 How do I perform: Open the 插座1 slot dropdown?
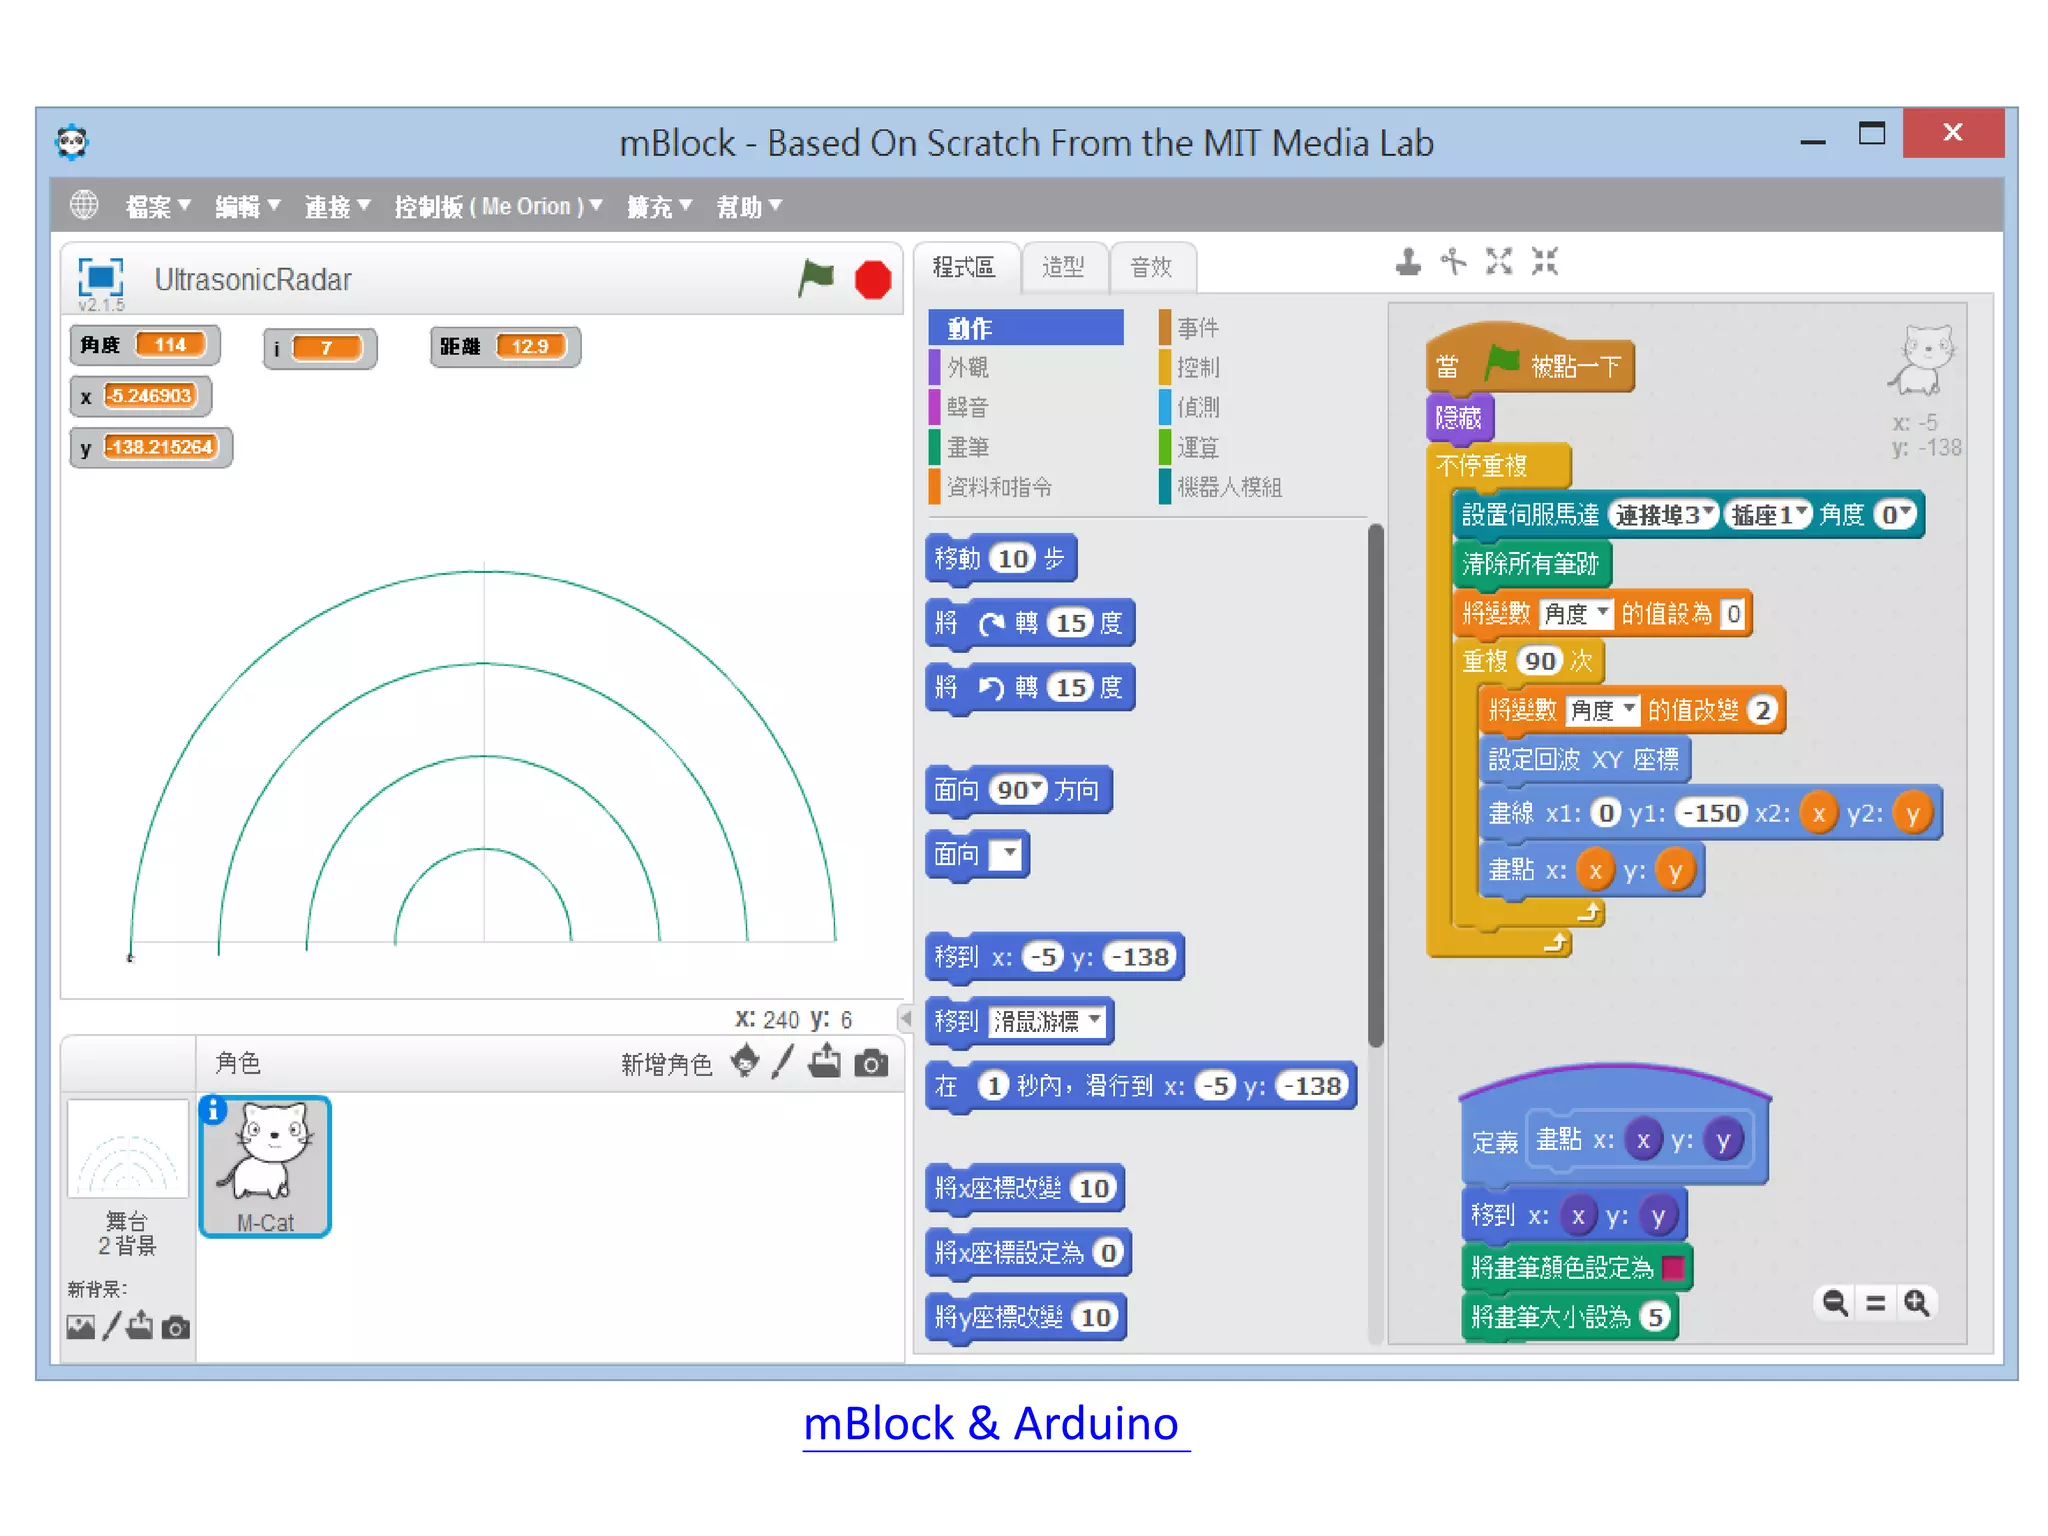pos(1768,514)
